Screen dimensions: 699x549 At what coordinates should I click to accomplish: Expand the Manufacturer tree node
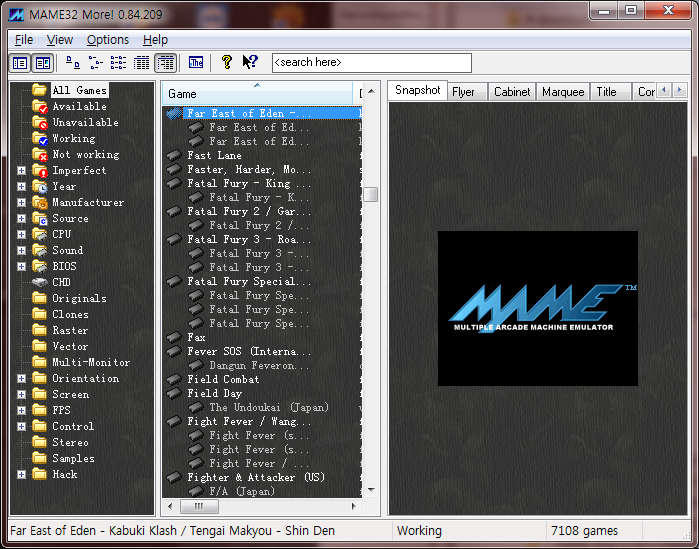pos(21,203)
